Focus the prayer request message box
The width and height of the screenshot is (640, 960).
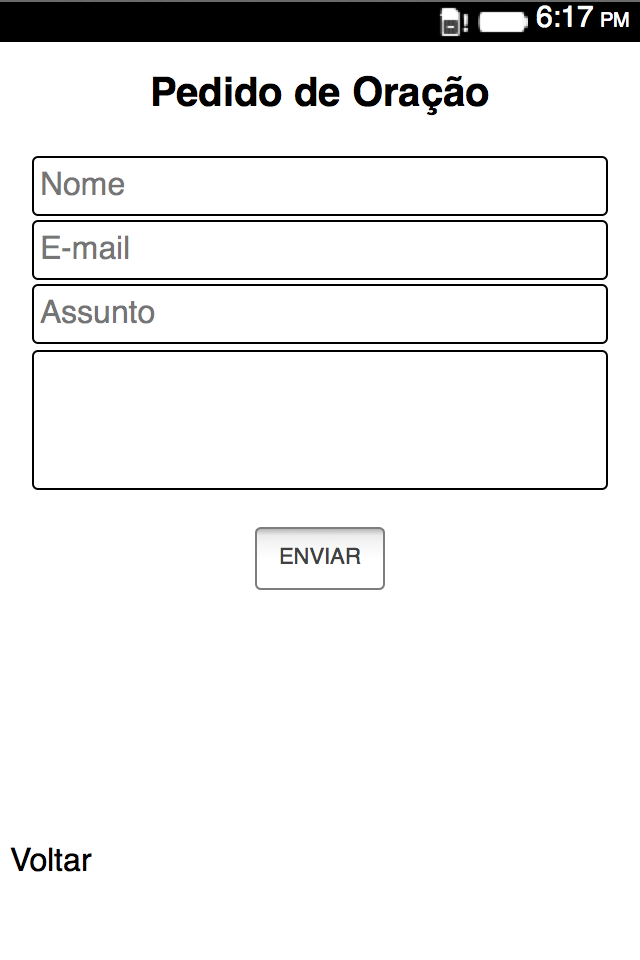pos(320,420)
